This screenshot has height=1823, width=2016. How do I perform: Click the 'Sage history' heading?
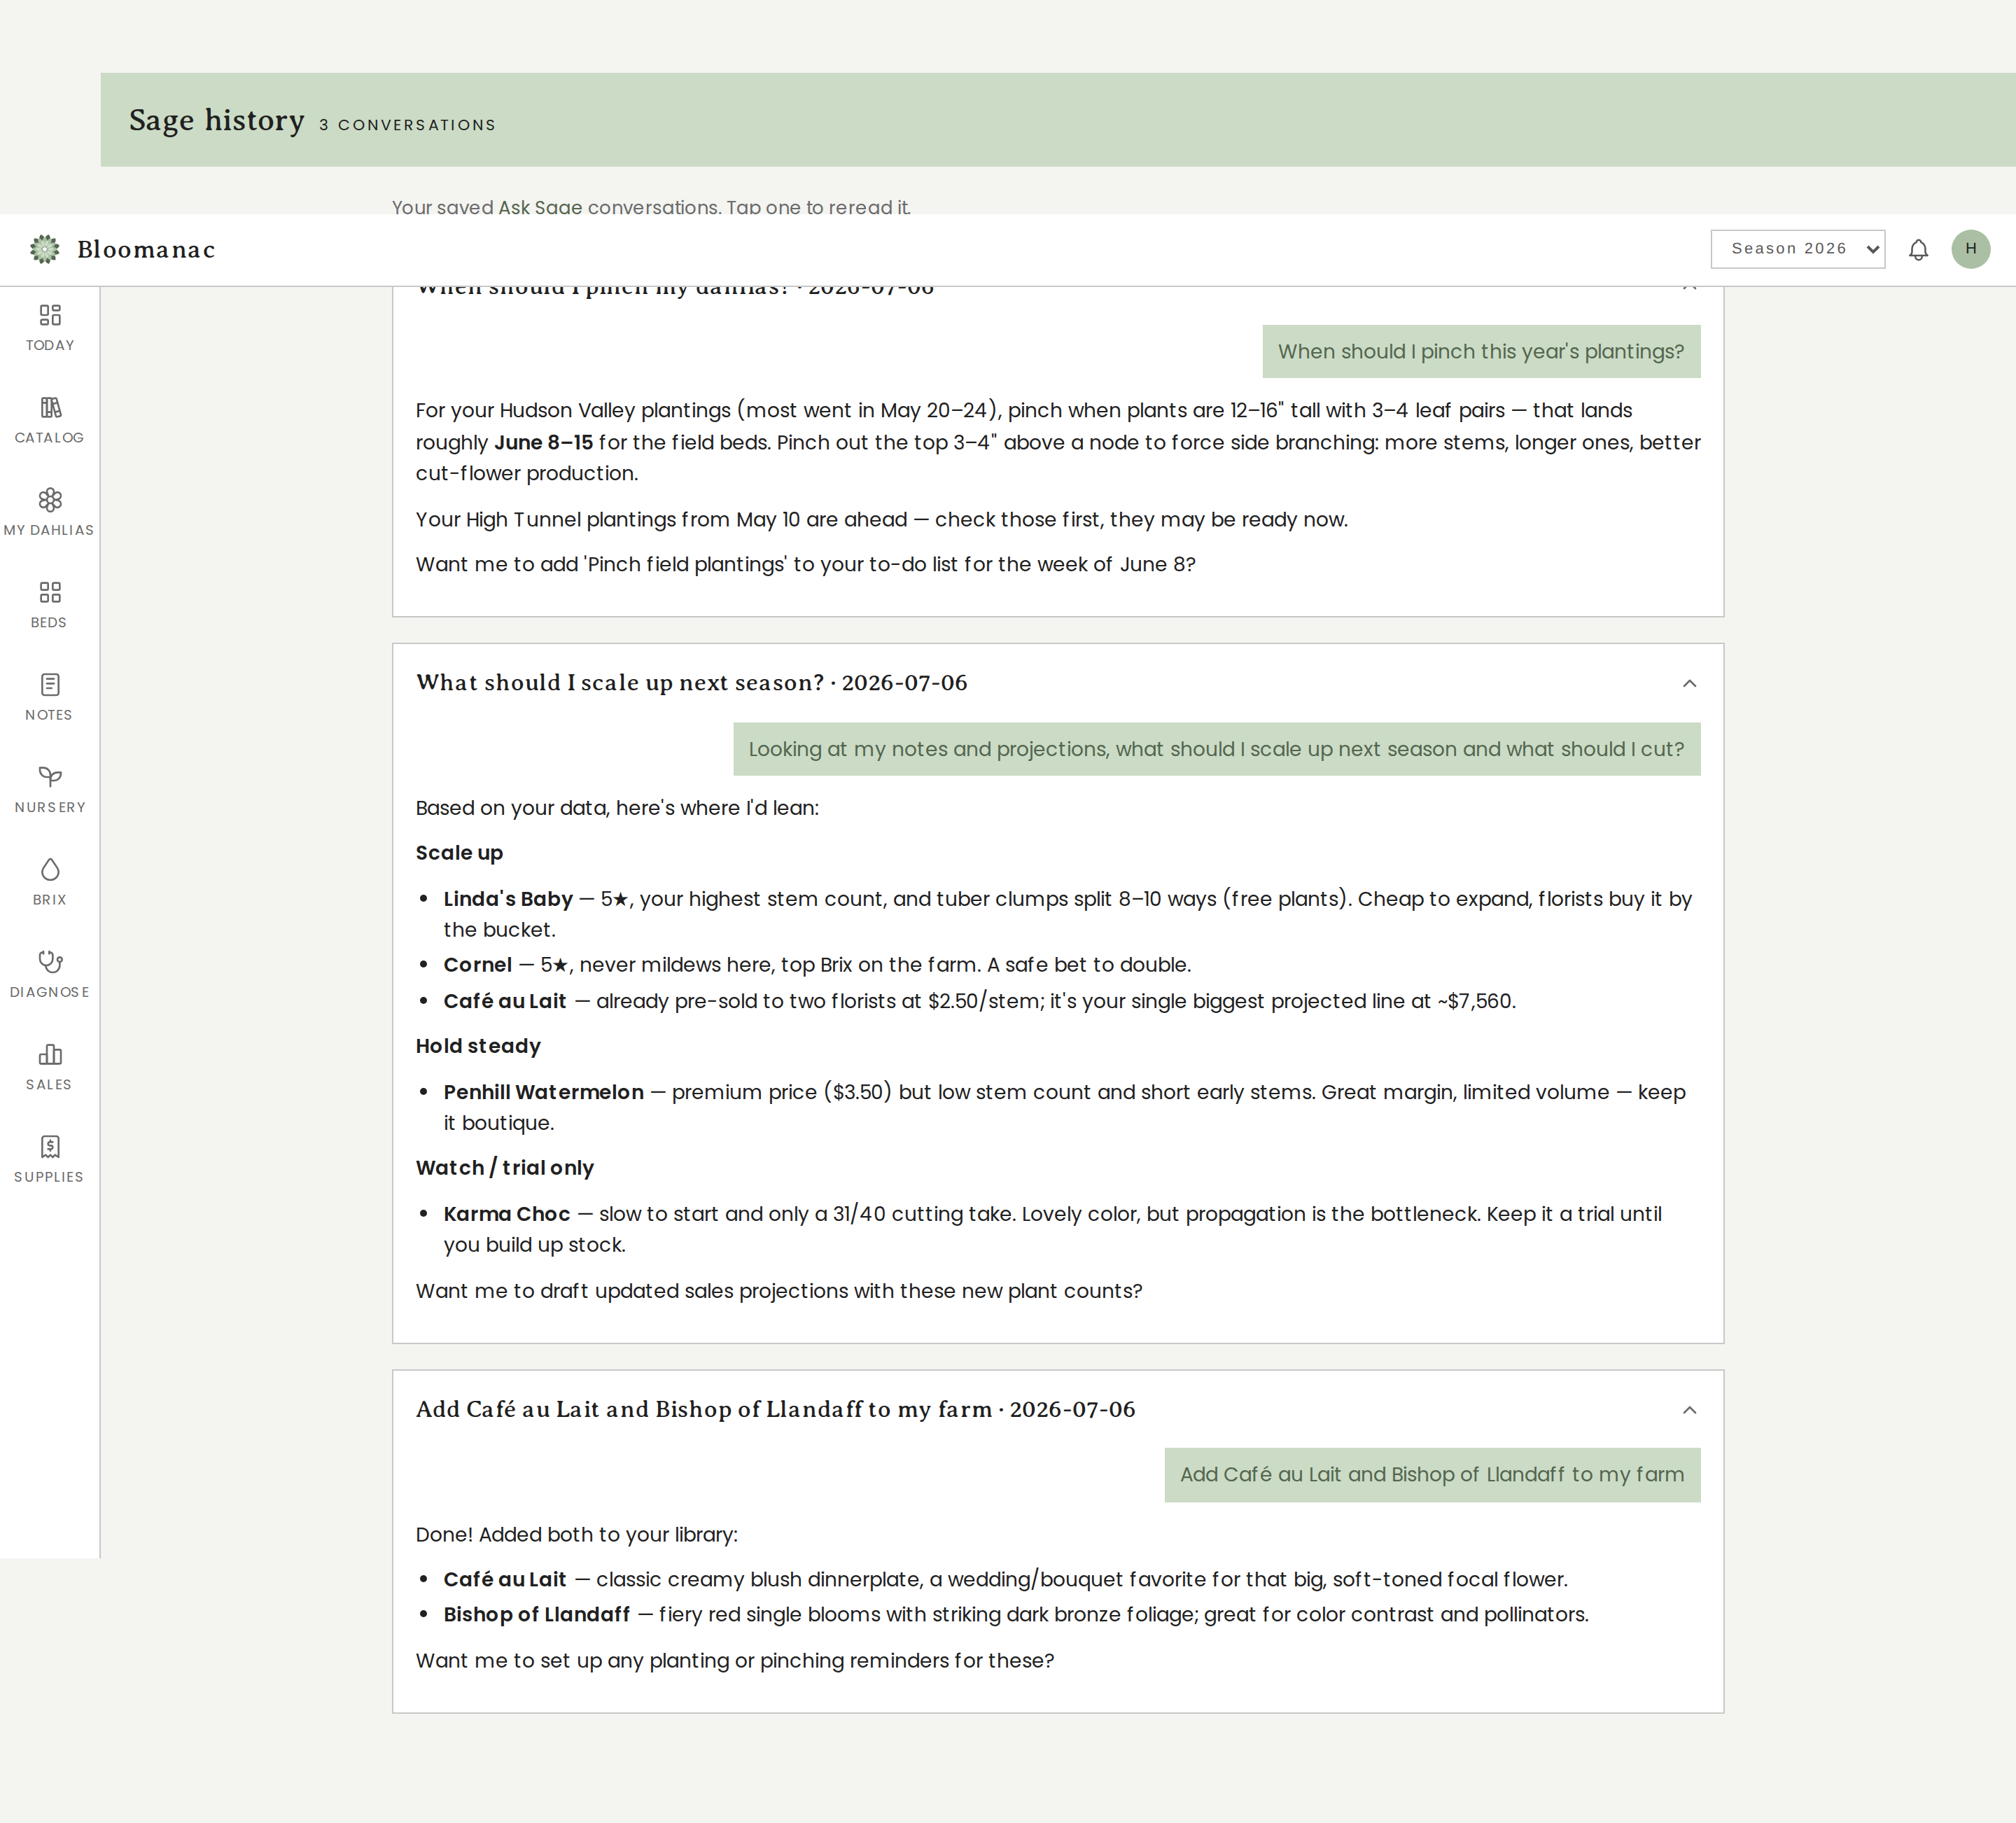[x=216, y=120]
